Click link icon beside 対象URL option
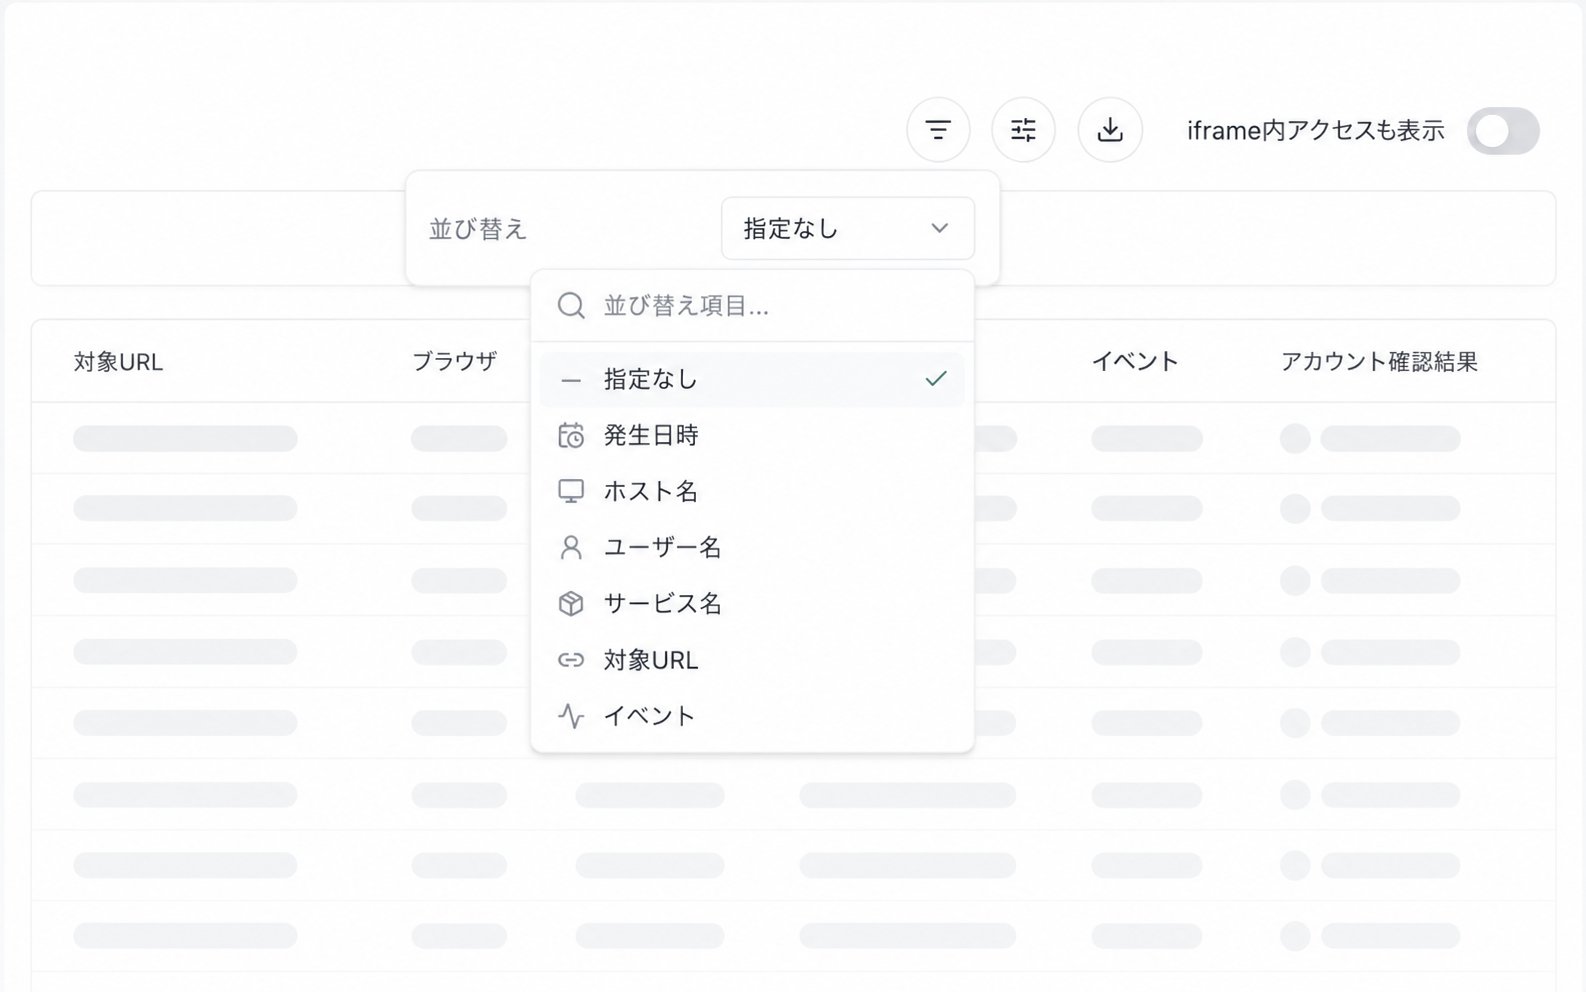 (571, 660)
